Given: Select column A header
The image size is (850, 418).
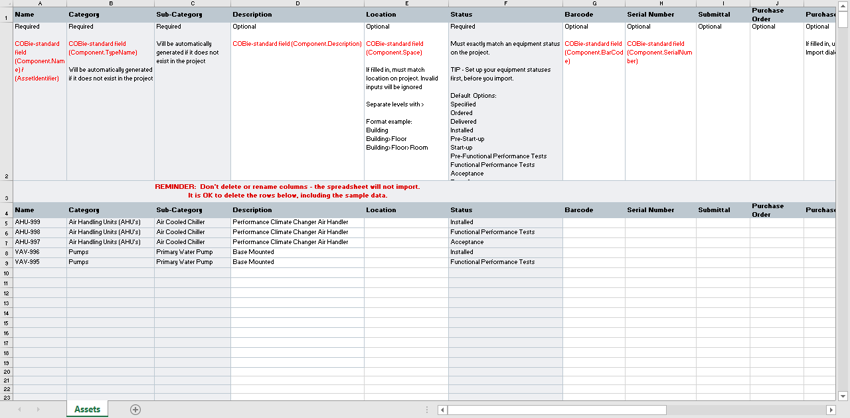Looking at the screenshot, I should click(x=40, y=3).
